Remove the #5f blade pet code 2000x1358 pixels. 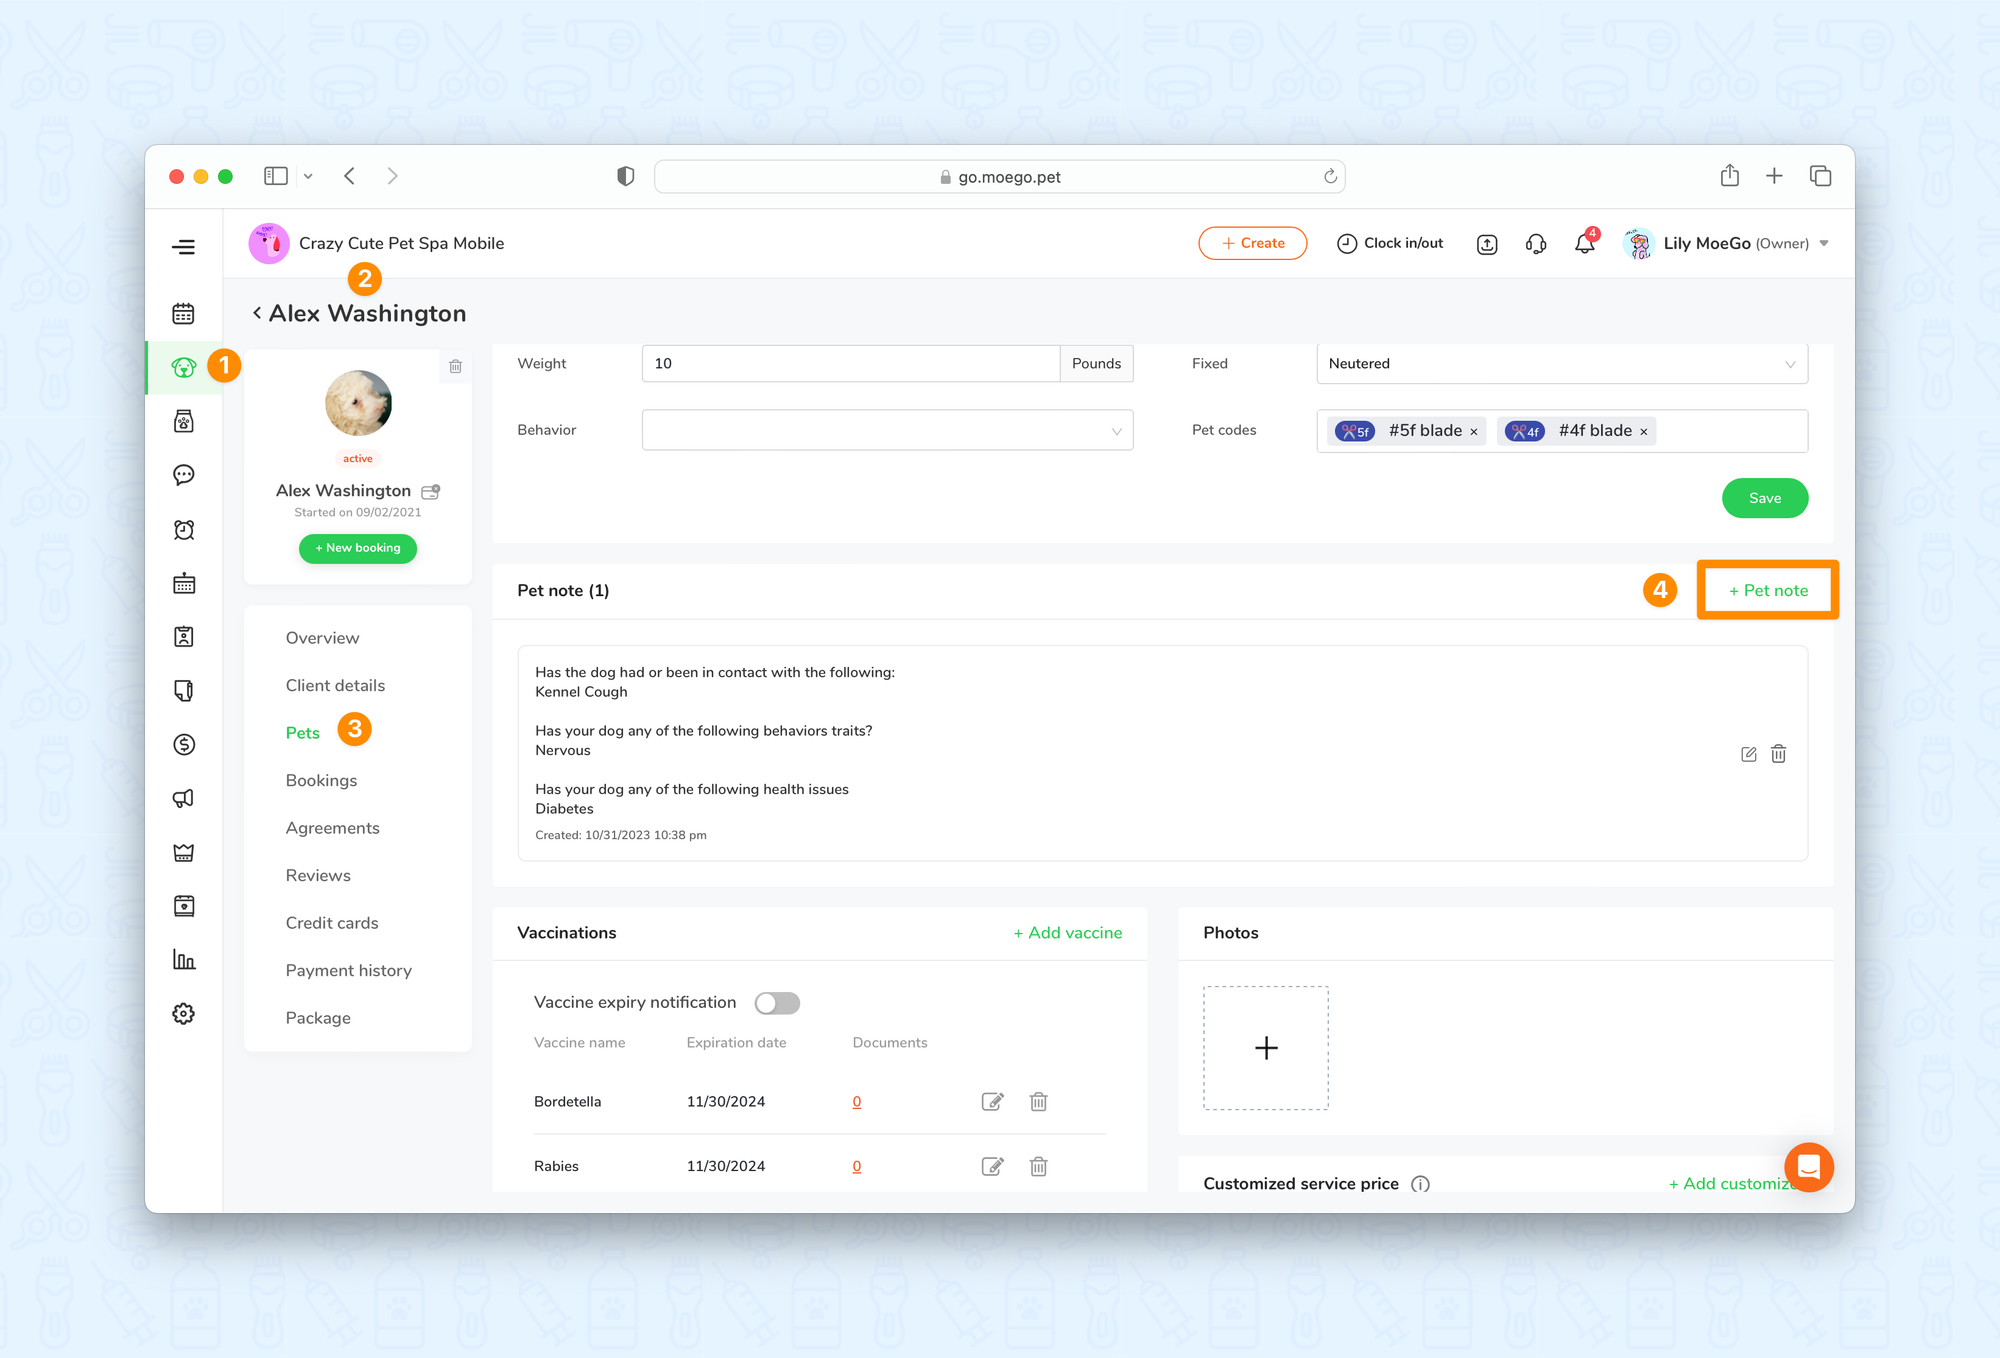1474,432
